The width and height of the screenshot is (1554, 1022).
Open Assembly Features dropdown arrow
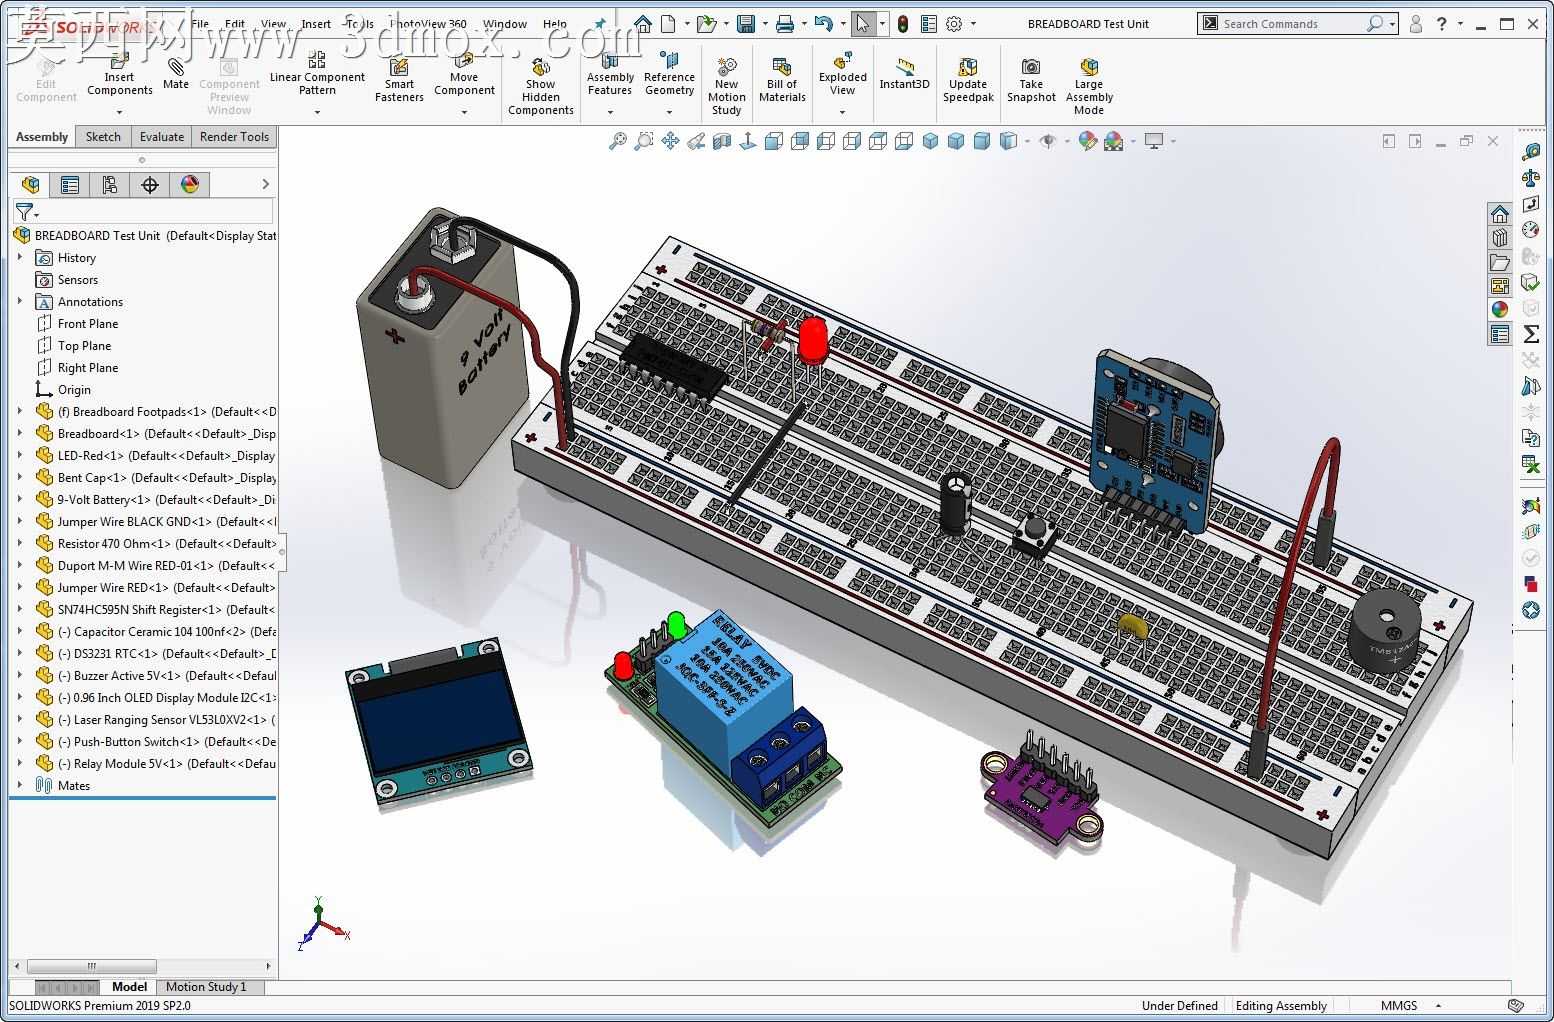610,112
